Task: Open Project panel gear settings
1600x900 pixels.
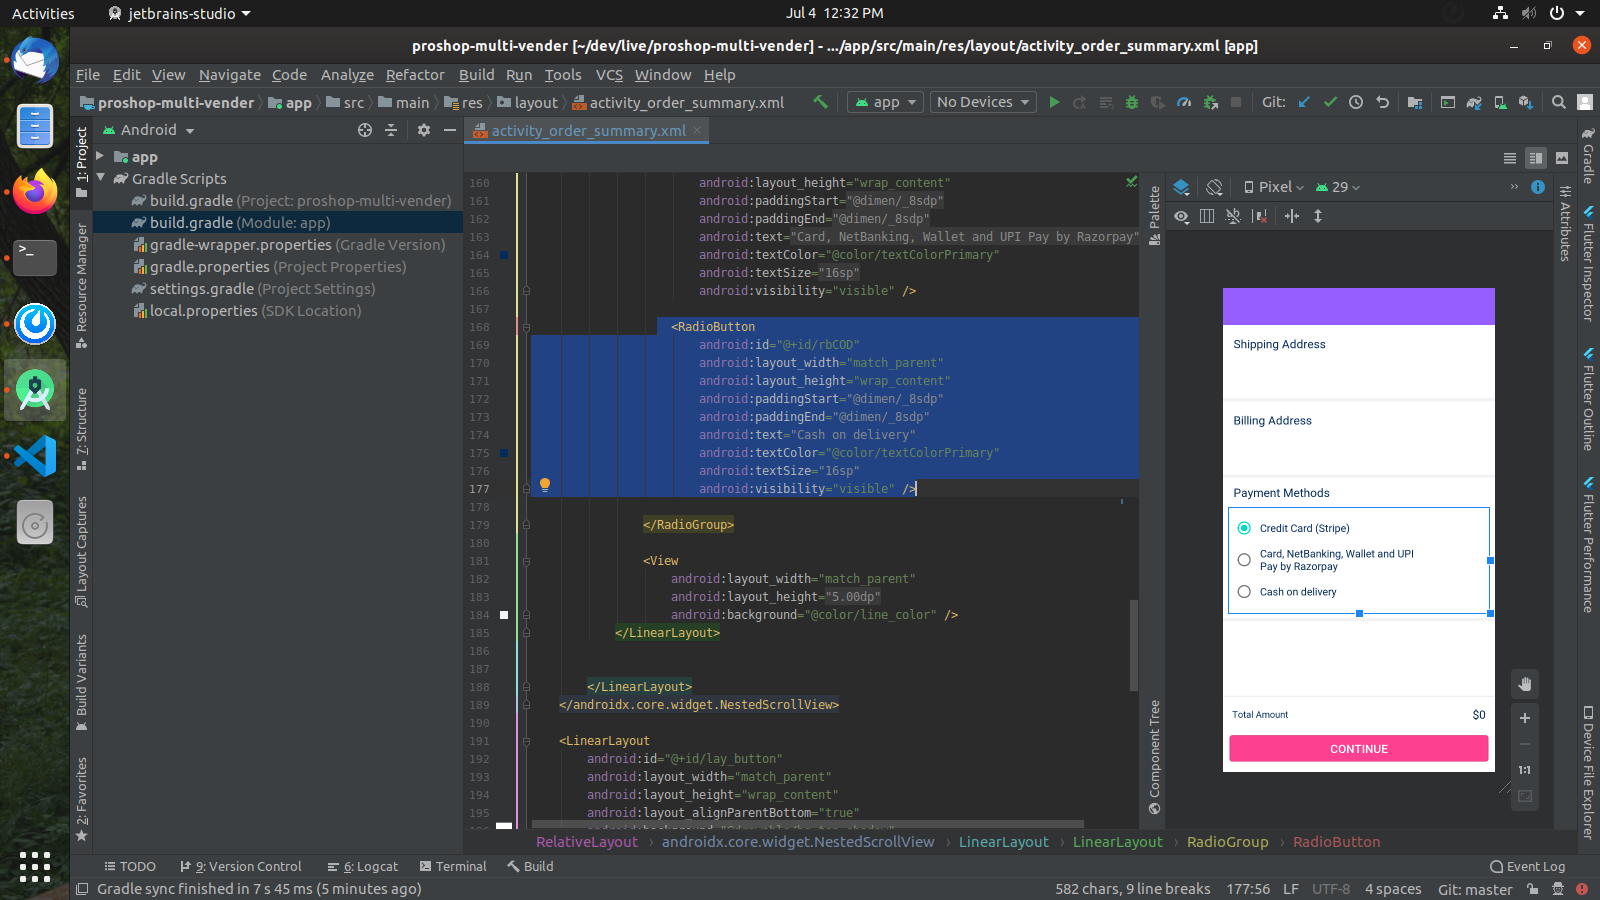Action: click(424, 130)
